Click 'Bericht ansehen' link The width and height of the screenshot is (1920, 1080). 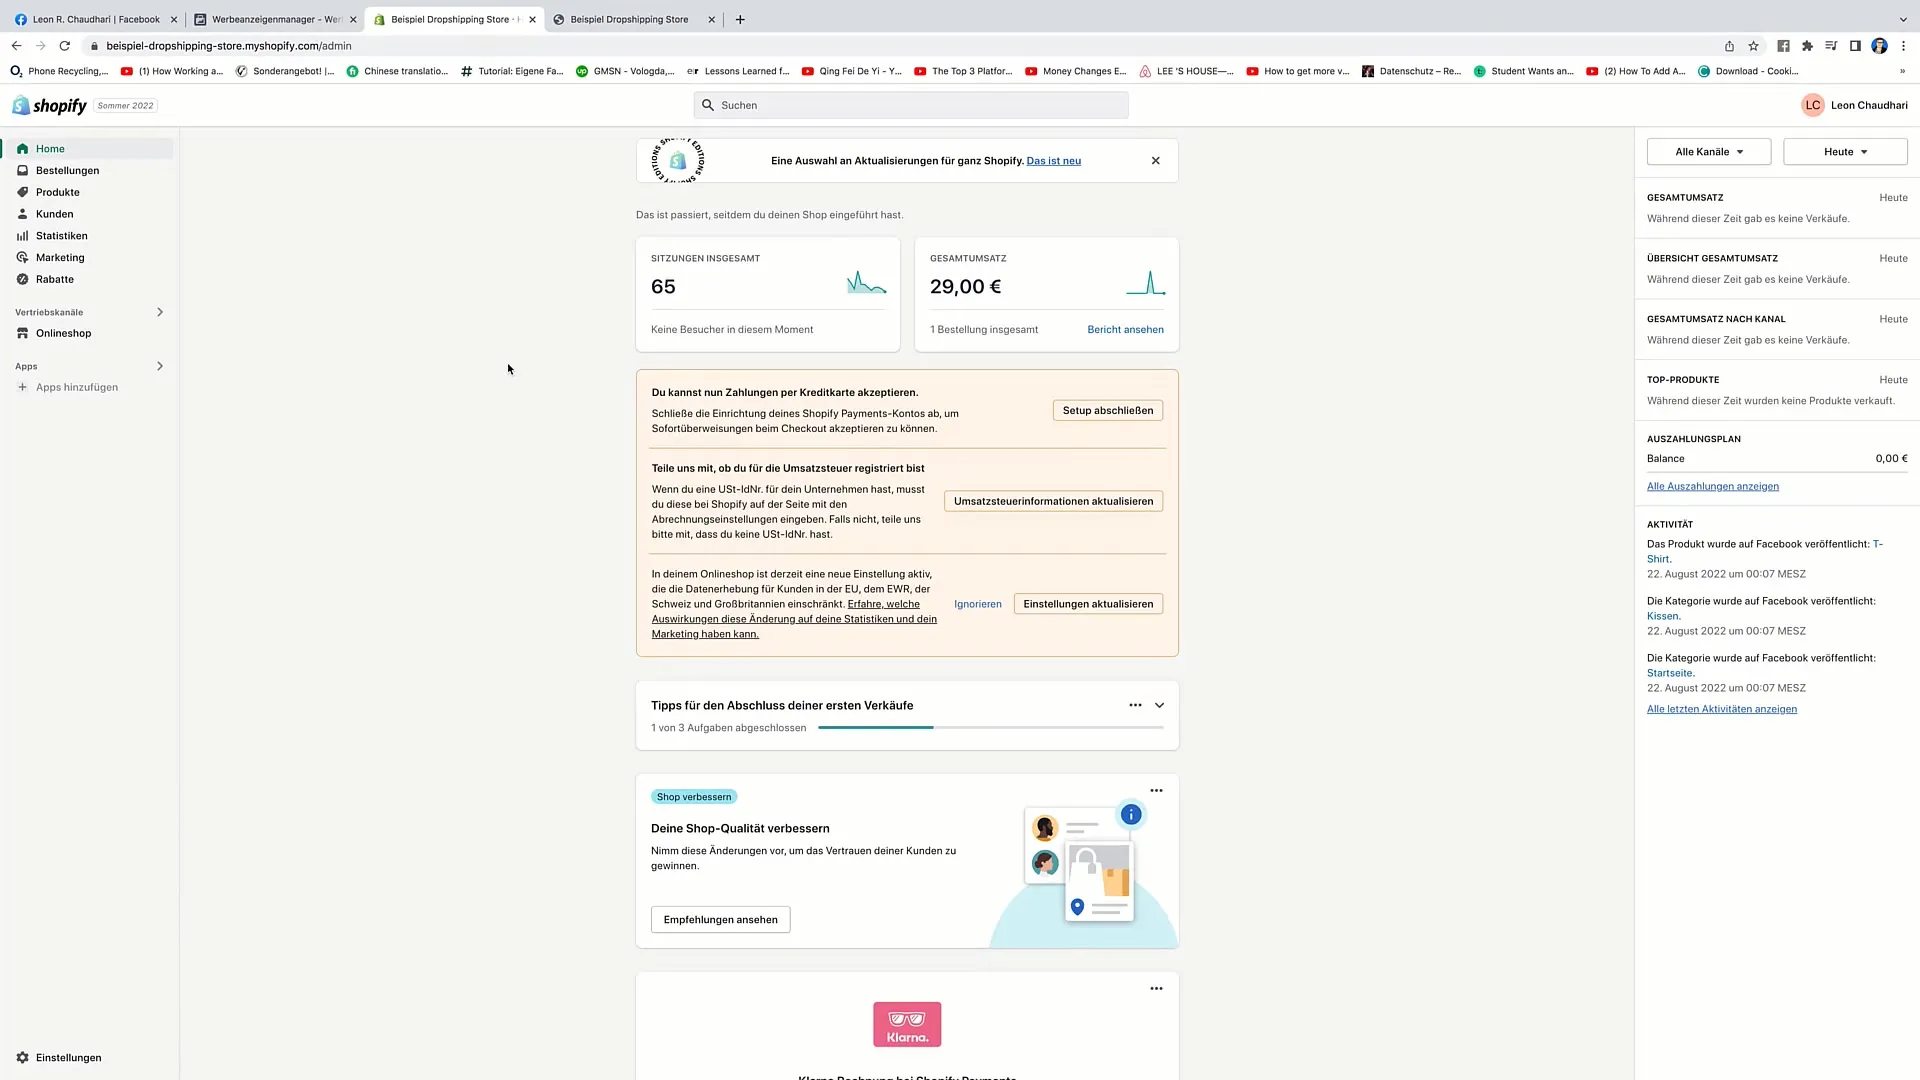1125,329
